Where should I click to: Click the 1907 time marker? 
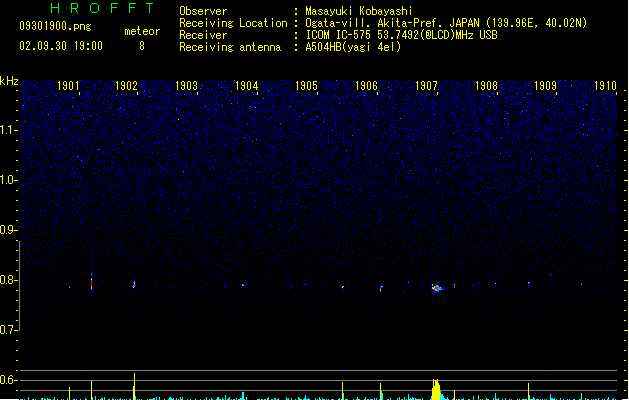pos(426,86)
